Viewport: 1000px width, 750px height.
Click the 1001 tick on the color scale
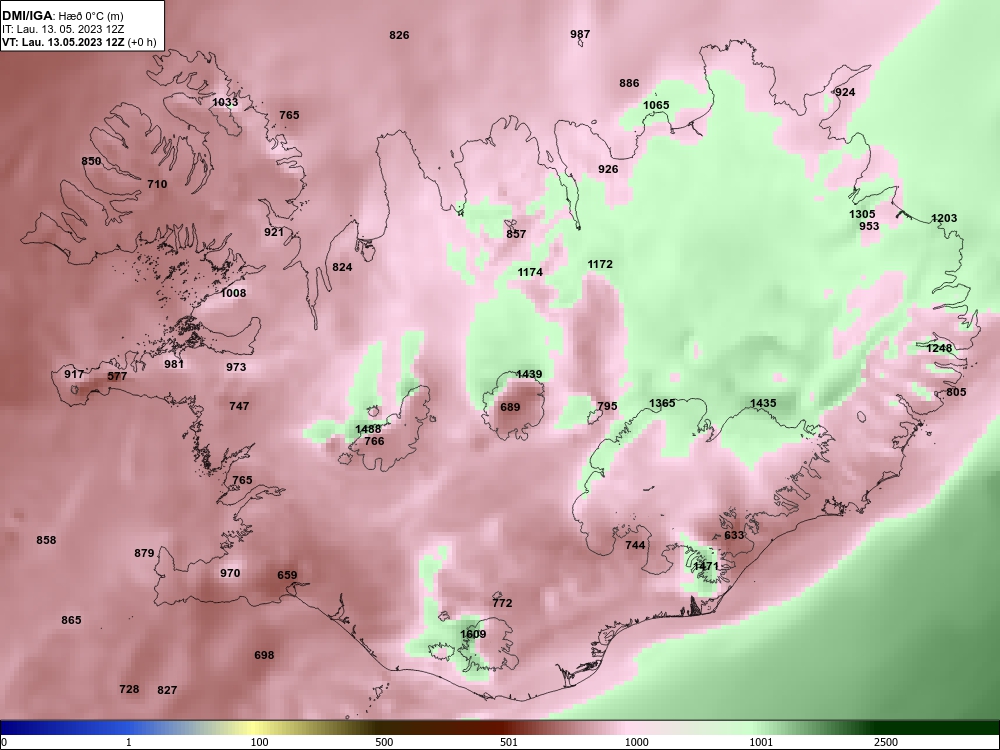pos(761,742)
